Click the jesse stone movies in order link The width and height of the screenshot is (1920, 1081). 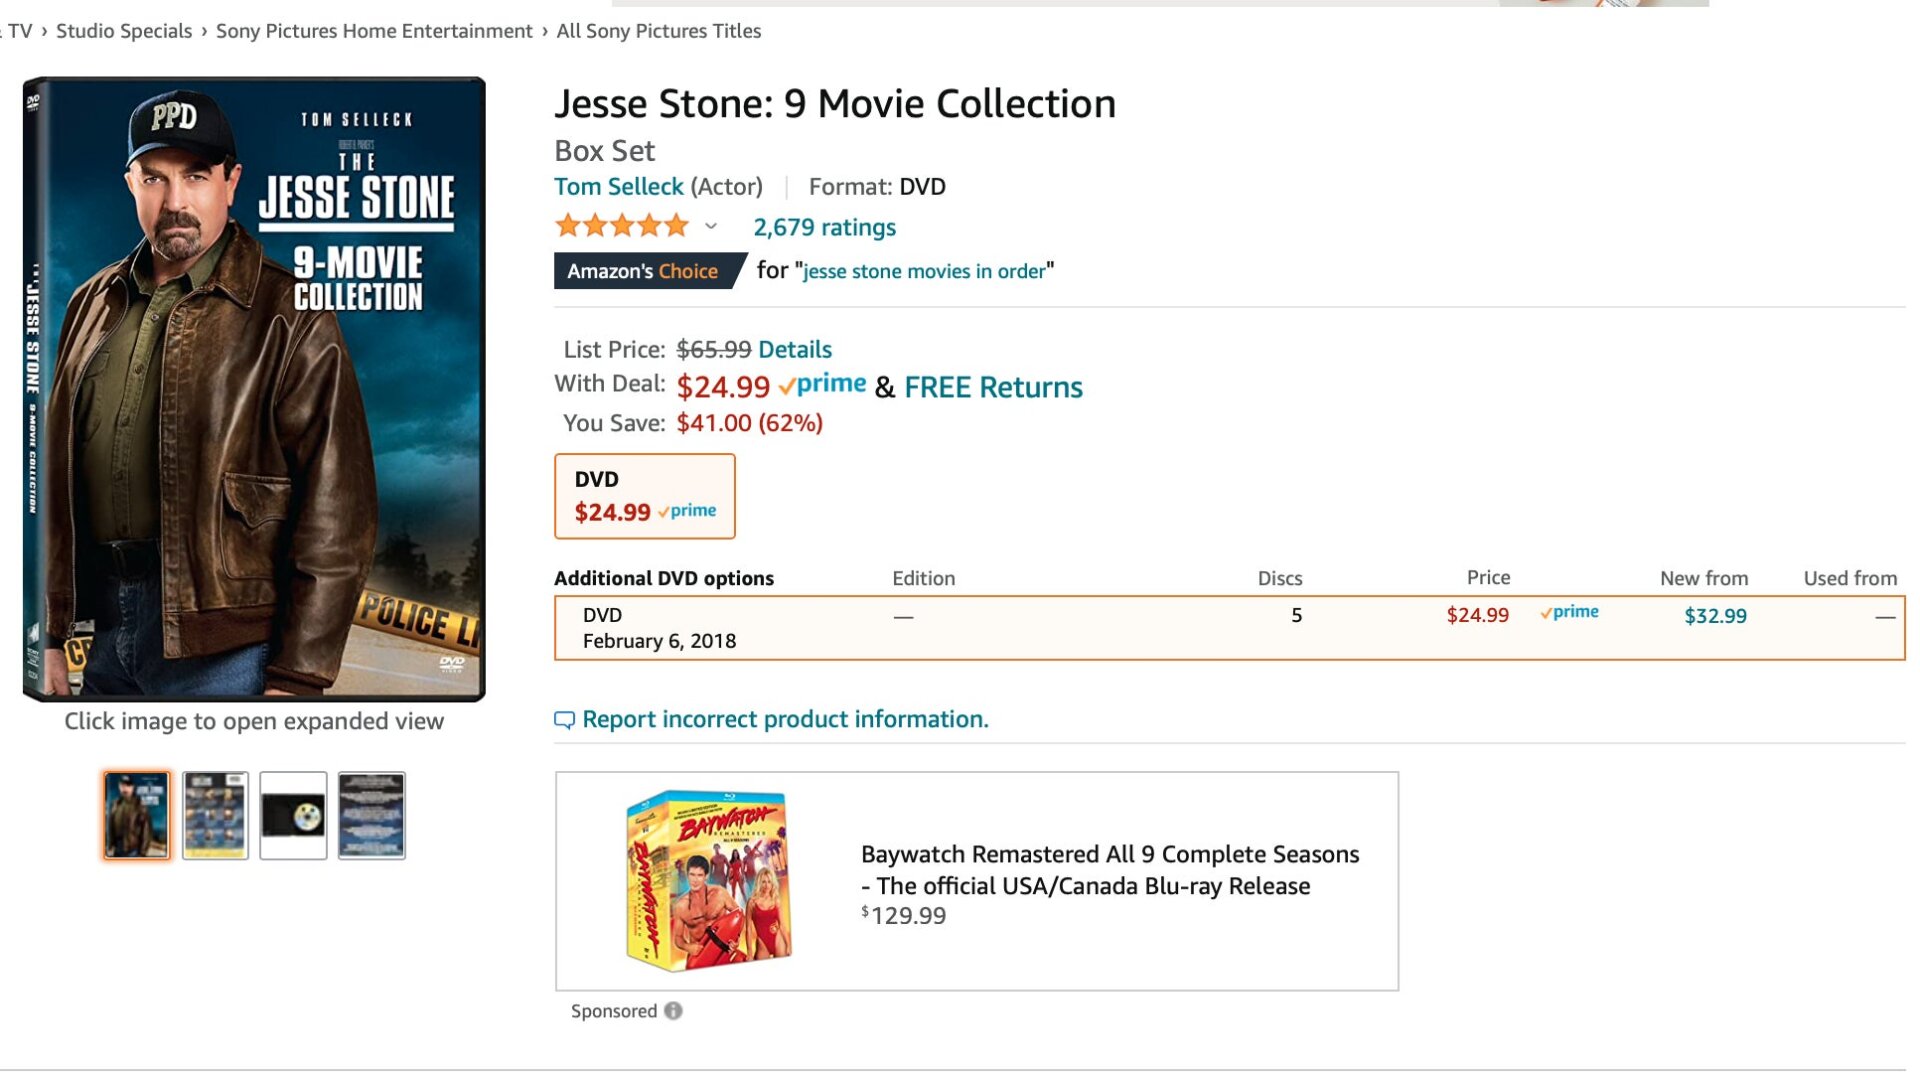click(x=923, y=271)
